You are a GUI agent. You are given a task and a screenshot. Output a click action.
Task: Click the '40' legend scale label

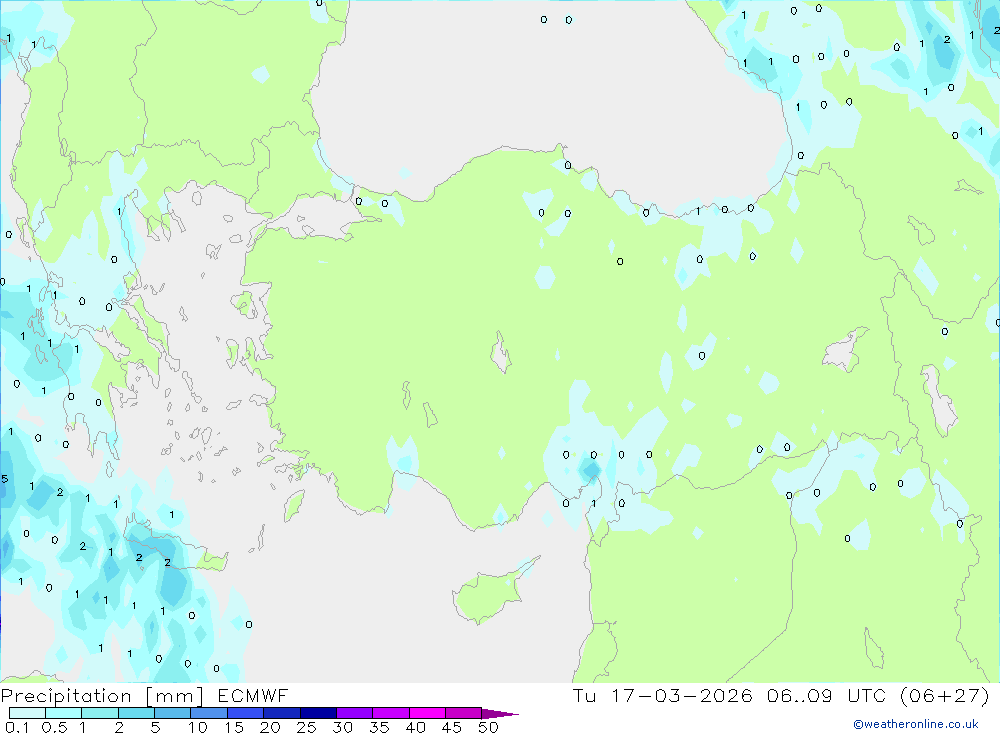pos(416,727)
